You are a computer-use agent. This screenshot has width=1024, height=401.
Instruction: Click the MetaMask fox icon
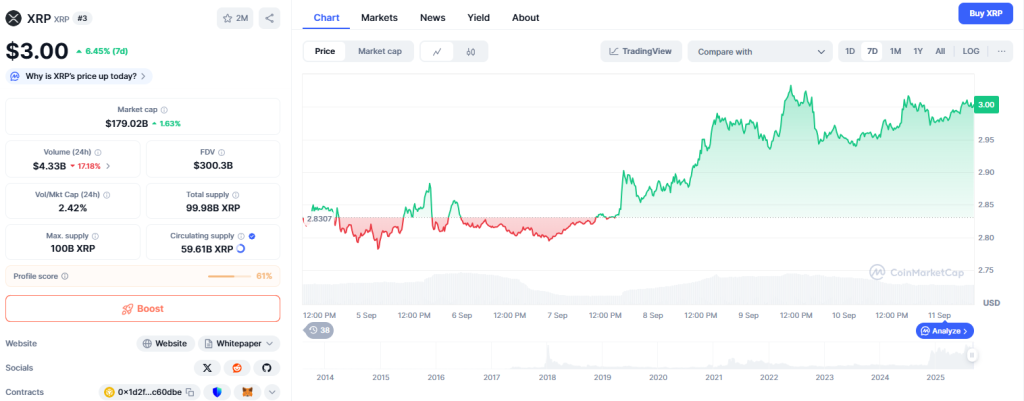(248, 392)
